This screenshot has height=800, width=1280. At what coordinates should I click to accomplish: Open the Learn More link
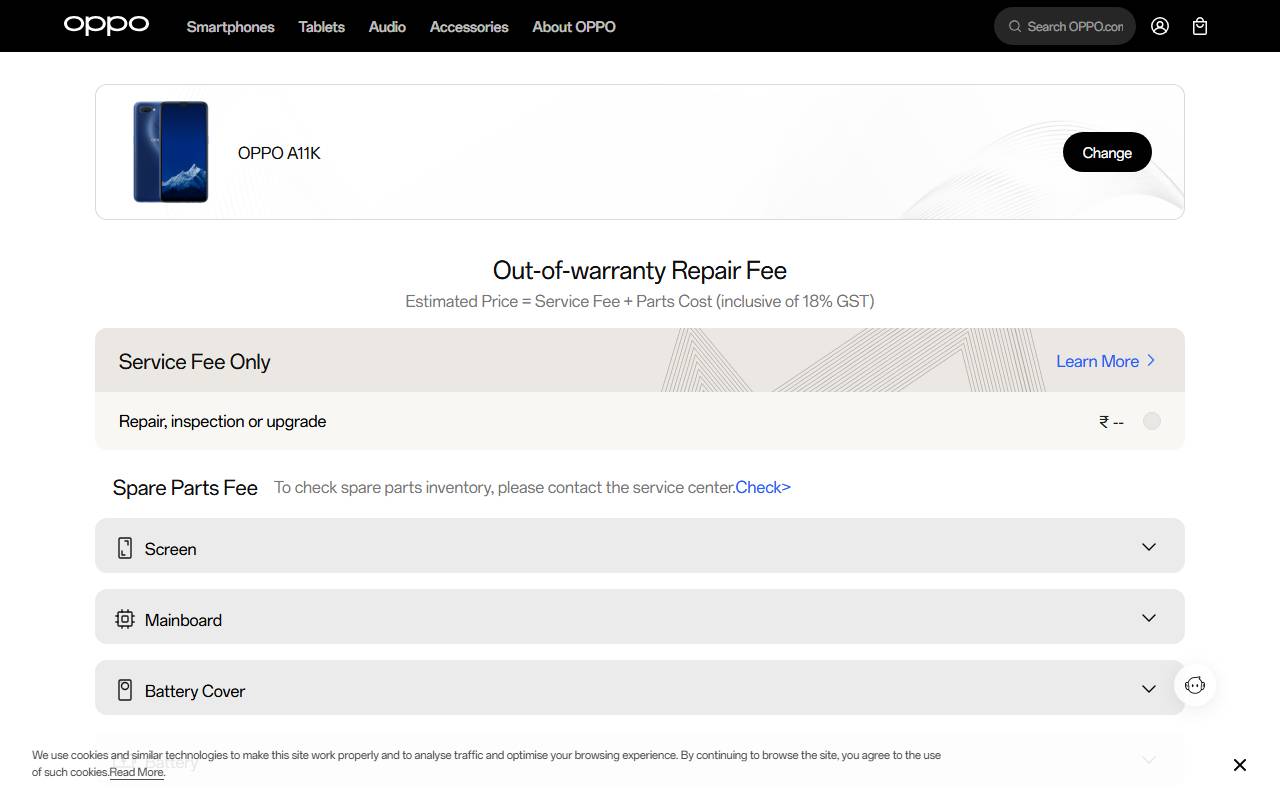1106,361
